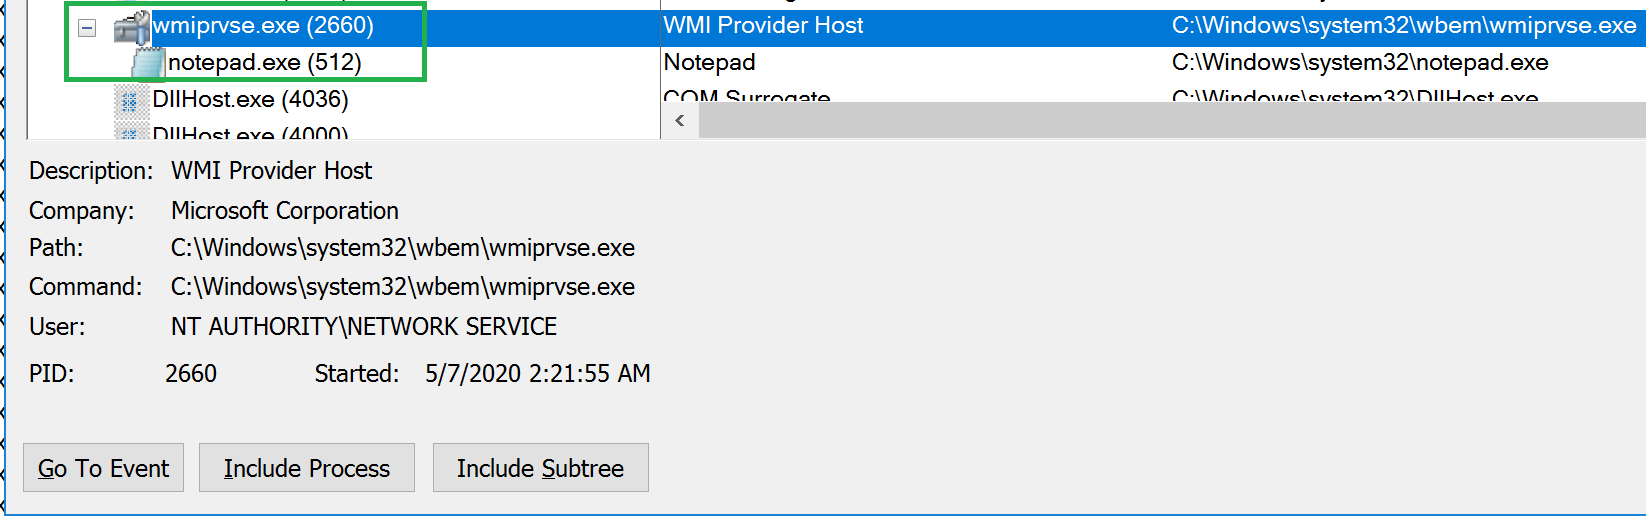Select the notepad.exe (512) child process
Image resolution: width=1646 pixels, height=516 pixels.
point(264,63)
